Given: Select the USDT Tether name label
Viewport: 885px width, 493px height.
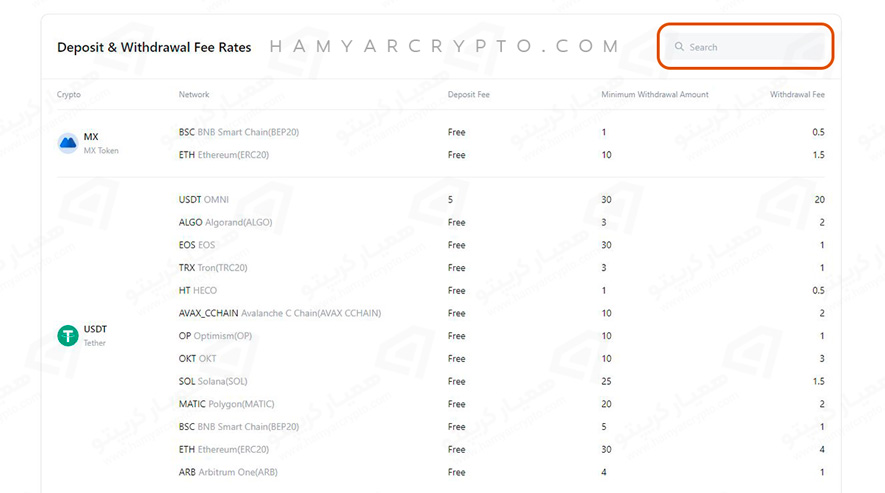Looking at the screenshot, I should pyautogui.click(x=95, y=329).
